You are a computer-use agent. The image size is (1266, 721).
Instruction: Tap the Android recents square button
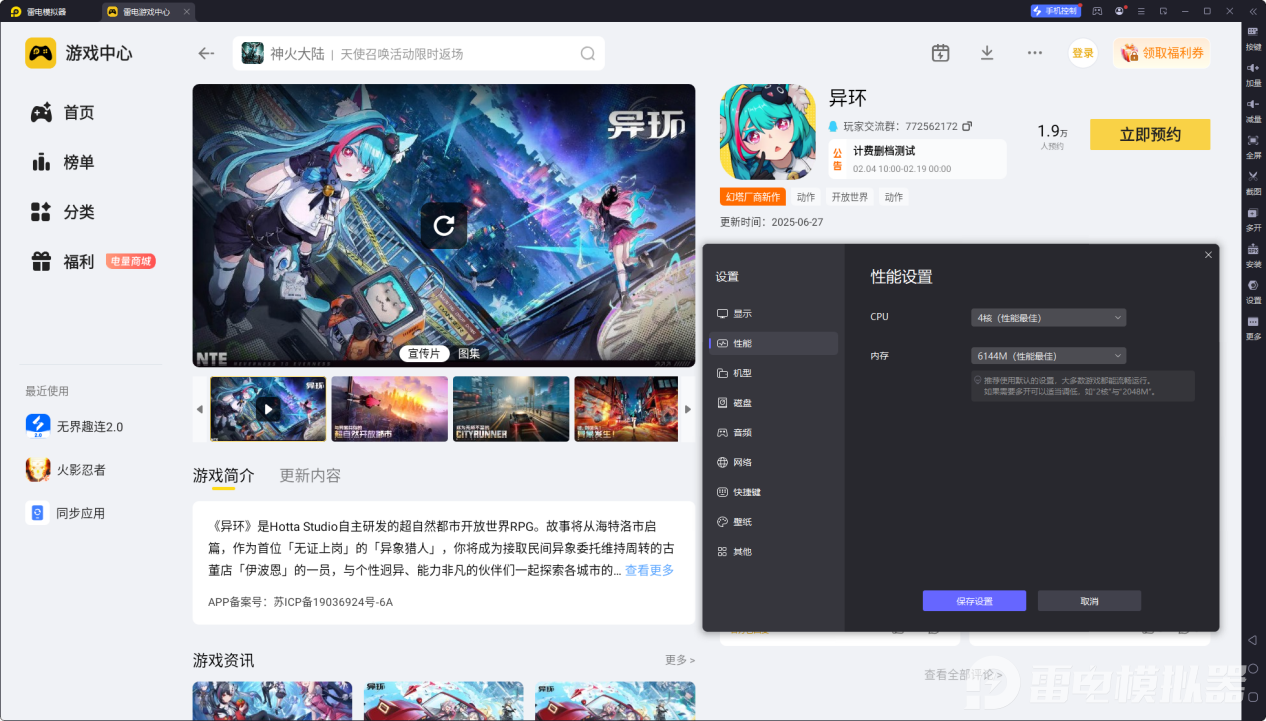coord(1253,696)
